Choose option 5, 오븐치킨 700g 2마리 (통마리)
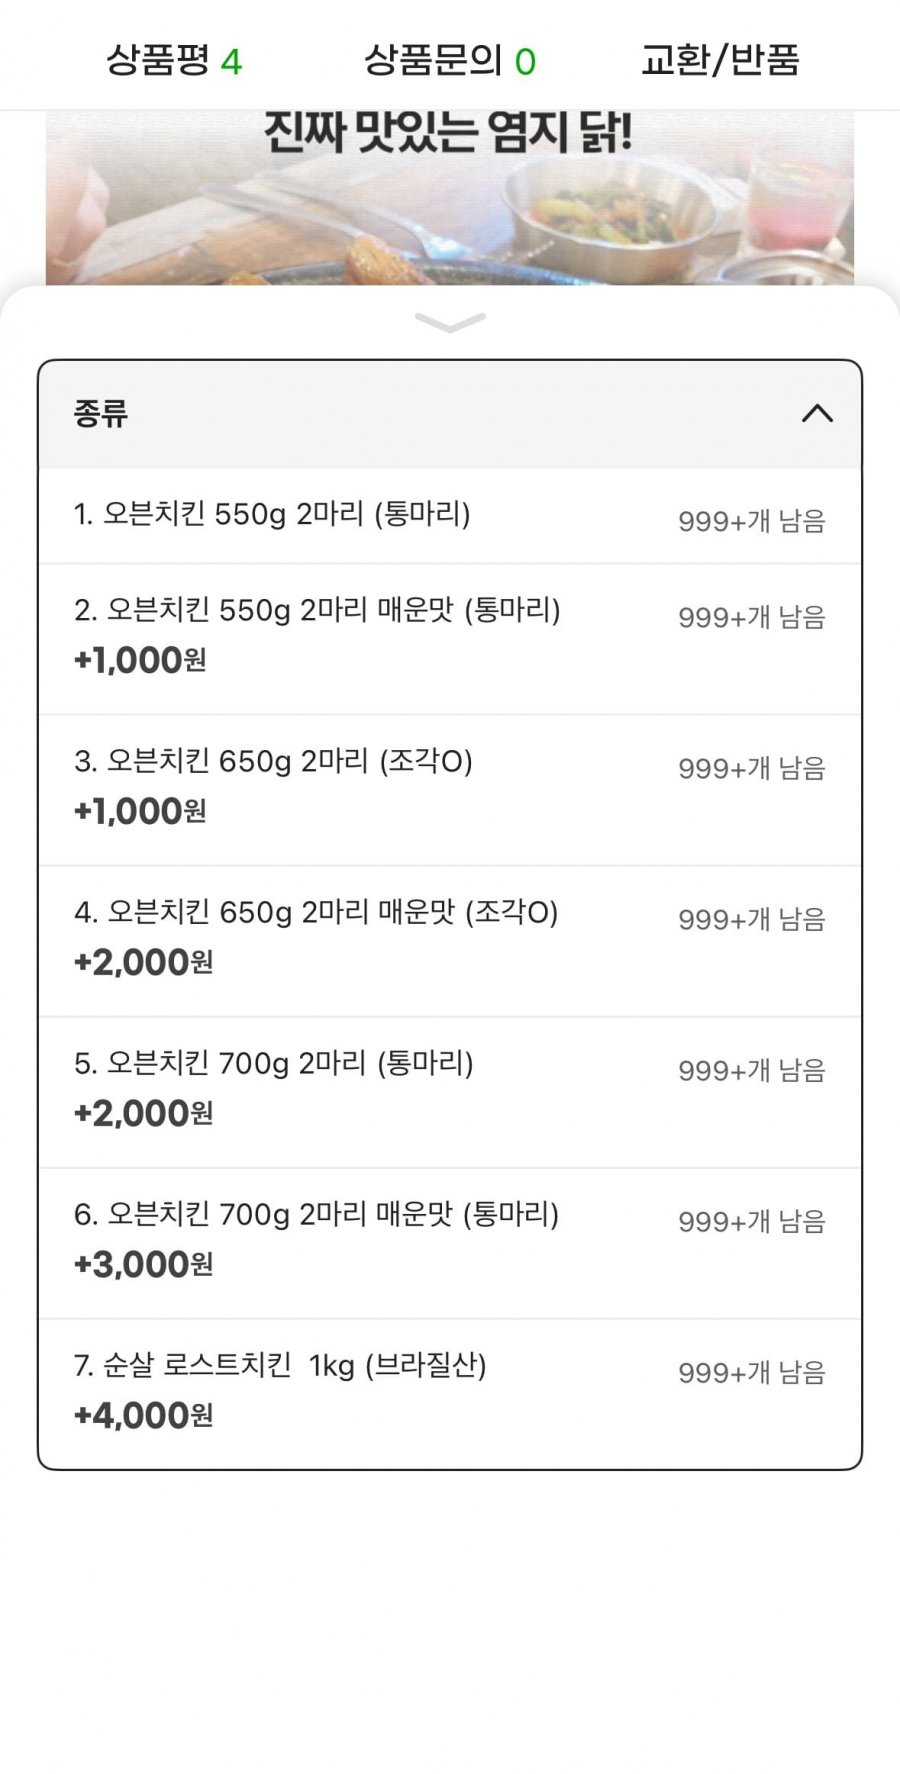This screenshot has height=1774, width=900. [273, 1064]
